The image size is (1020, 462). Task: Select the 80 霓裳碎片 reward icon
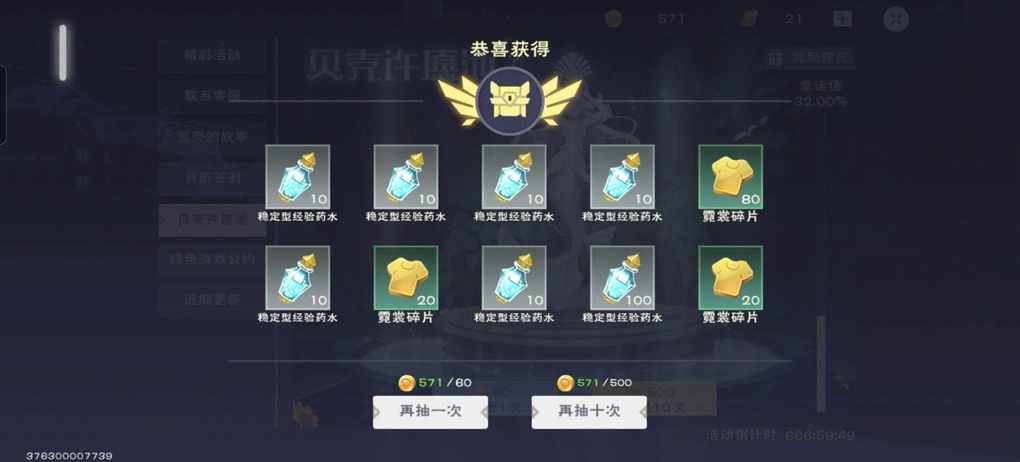pos(730,176)
